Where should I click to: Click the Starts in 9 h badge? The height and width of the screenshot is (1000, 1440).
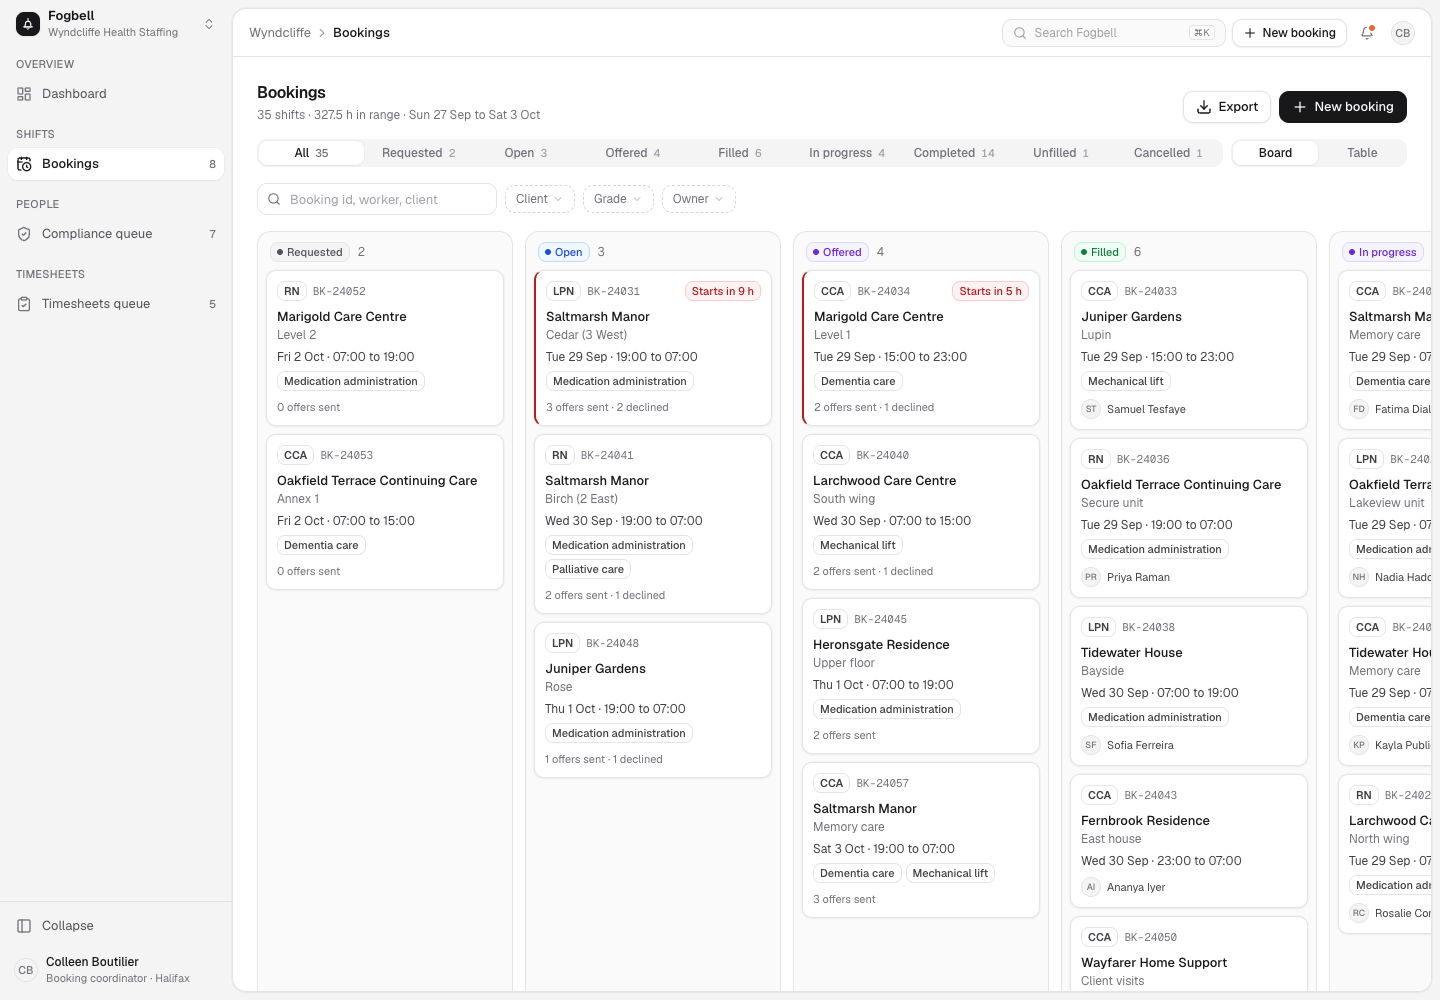(x=723, y=291)
